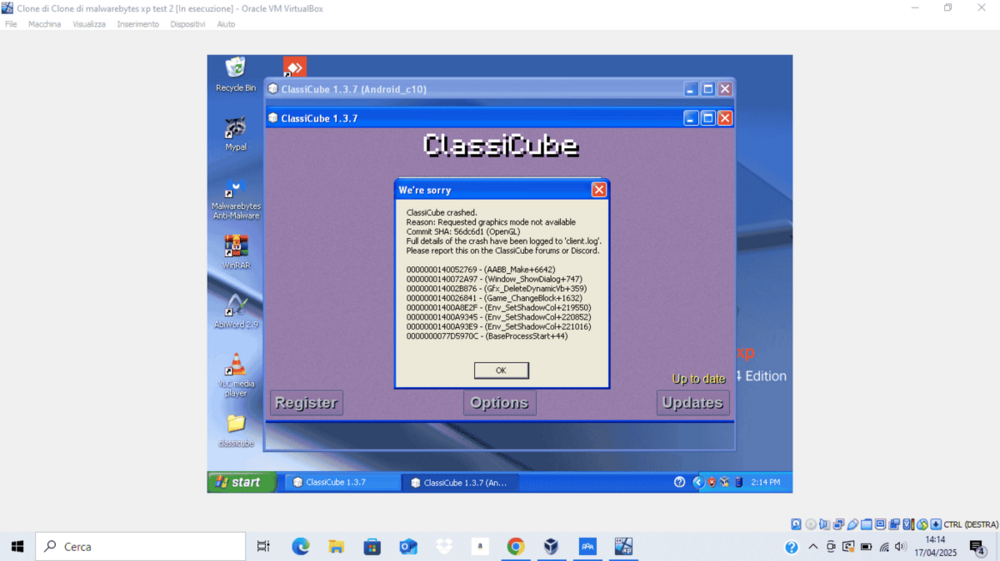Click VirtualBox optical disc status icon
Screen dimensions: 1000x561
point(811,525)
